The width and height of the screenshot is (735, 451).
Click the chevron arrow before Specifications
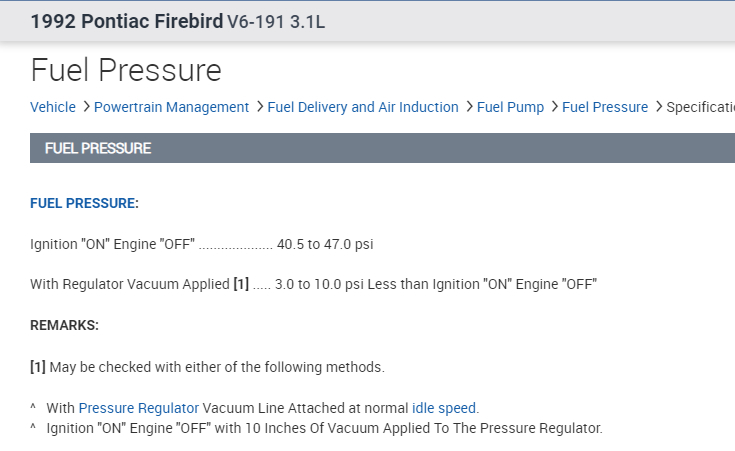tap(658, 107)
